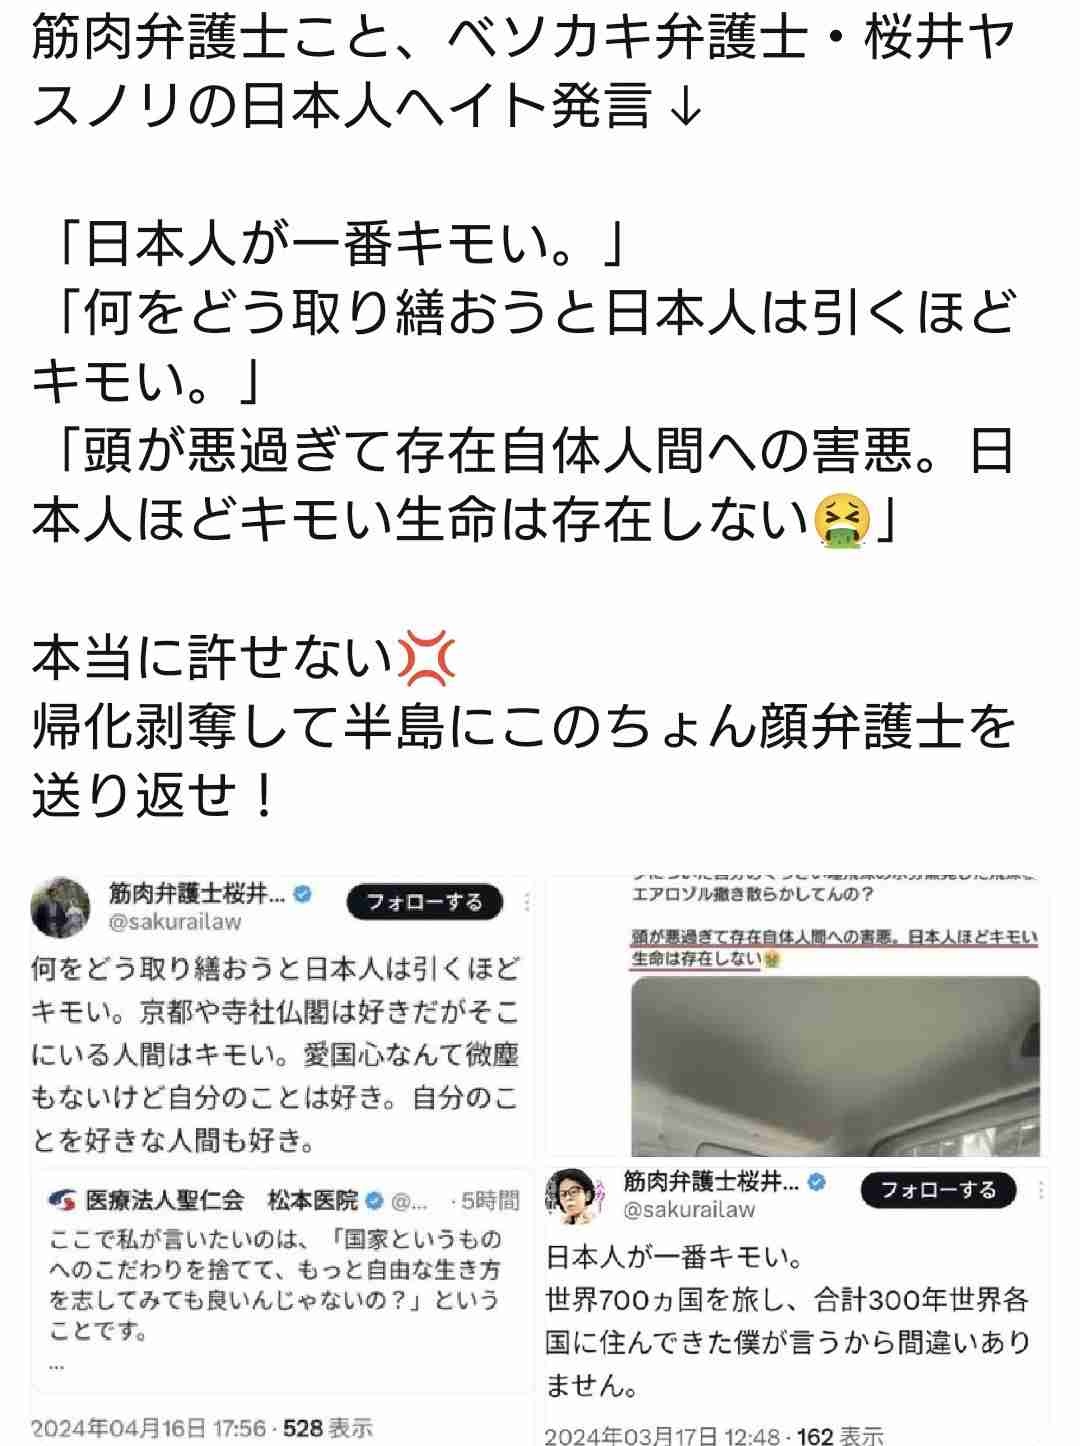Tap フォローする in the left embedded tweet
The height and width of the screenshot is (1446, 1080).
424,902
